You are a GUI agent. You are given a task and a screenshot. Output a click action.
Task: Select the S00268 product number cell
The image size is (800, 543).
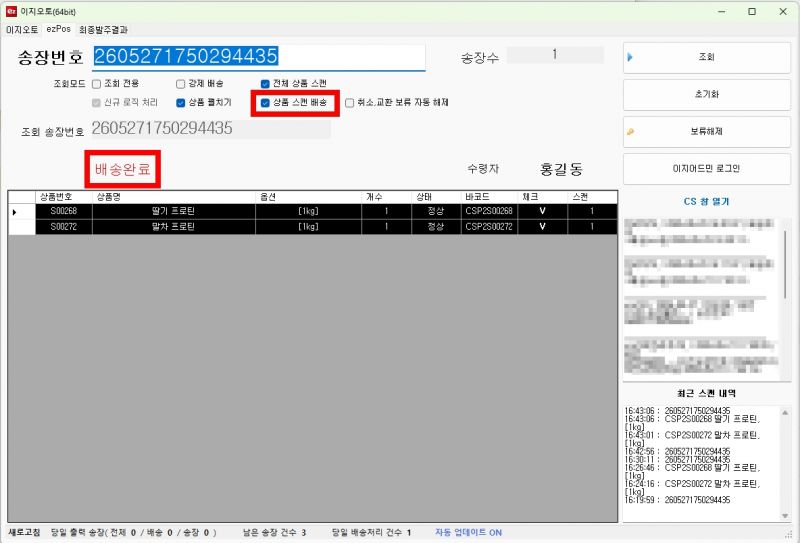64,211
